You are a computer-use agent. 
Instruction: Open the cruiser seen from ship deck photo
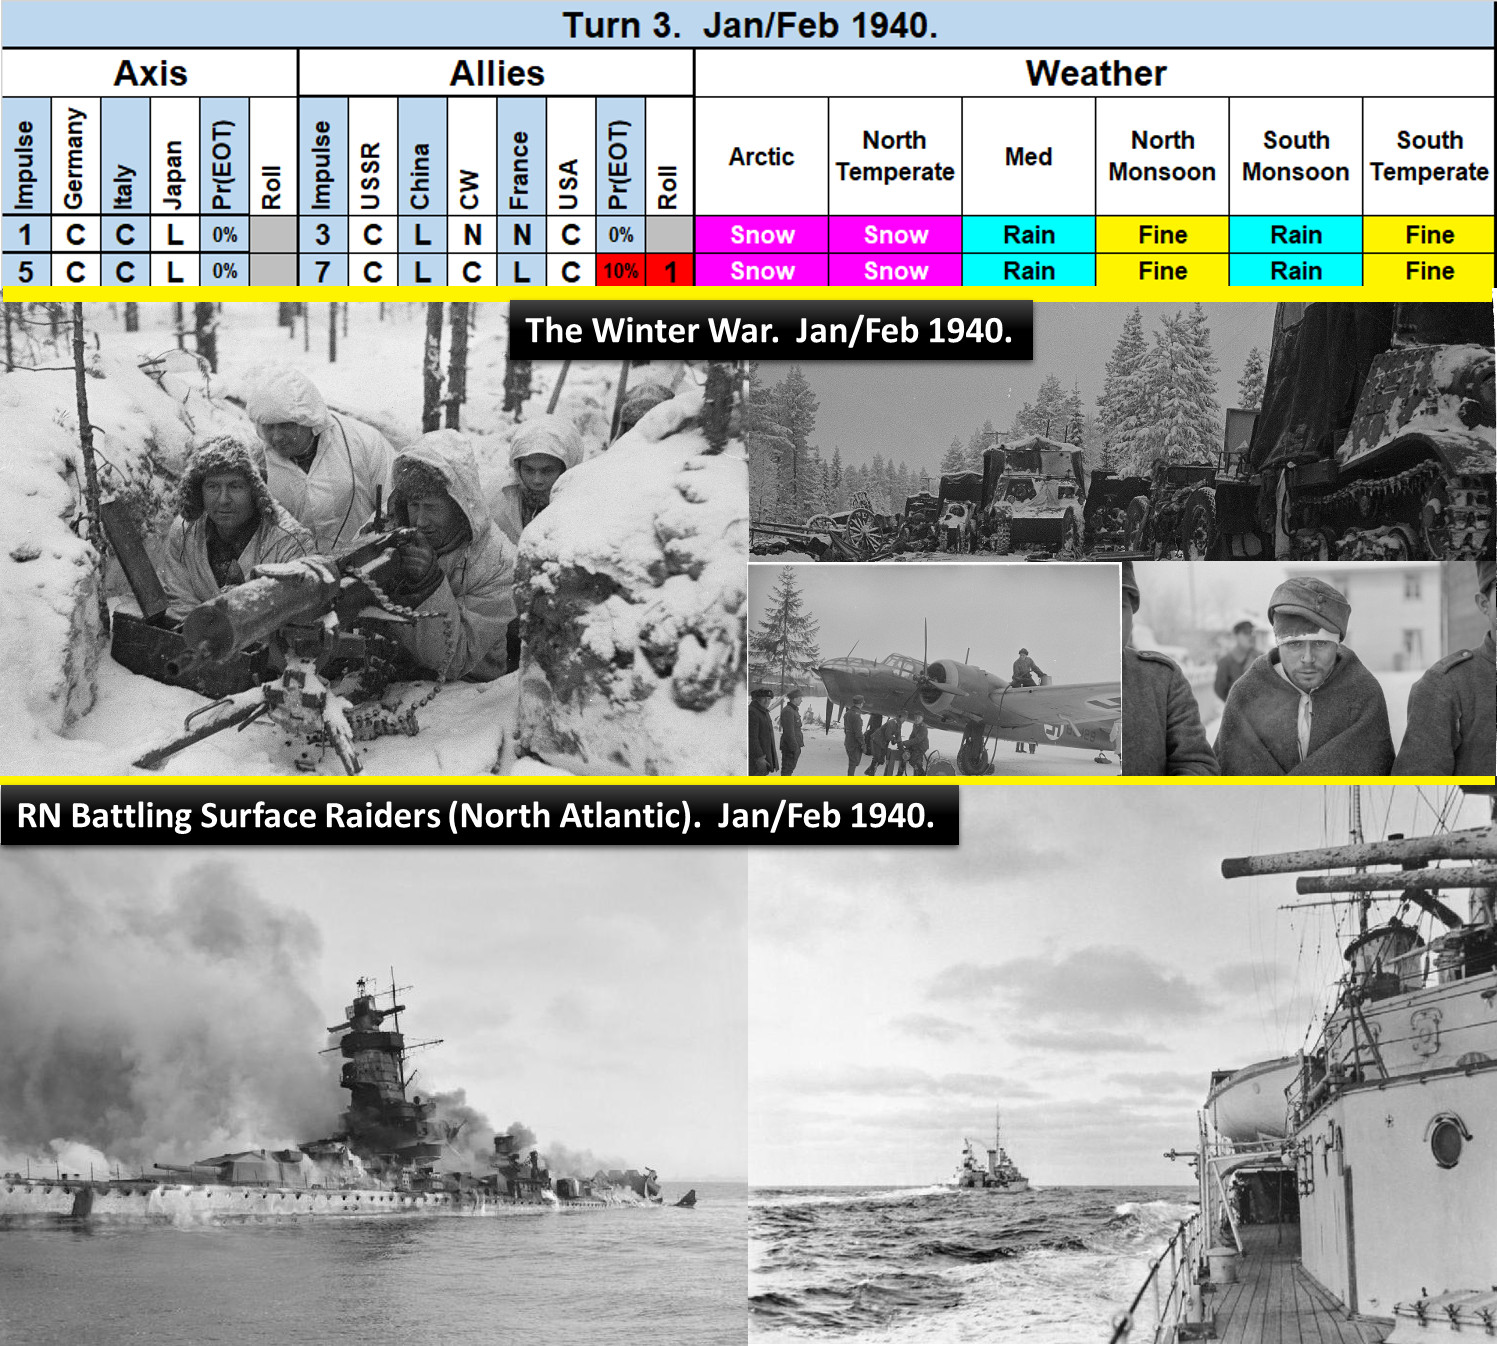point(1122,1066)
